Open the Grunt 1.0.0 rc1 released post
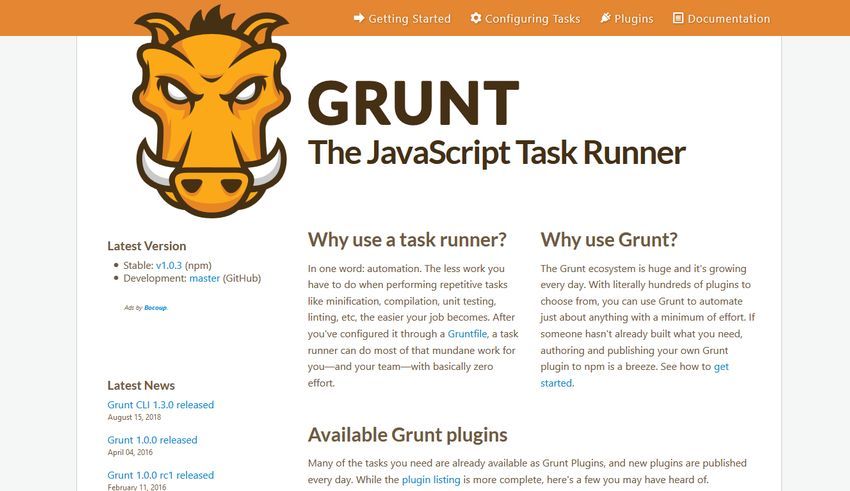Image resolution: width=850 pixels, height=491 pixels. (160, 475)
